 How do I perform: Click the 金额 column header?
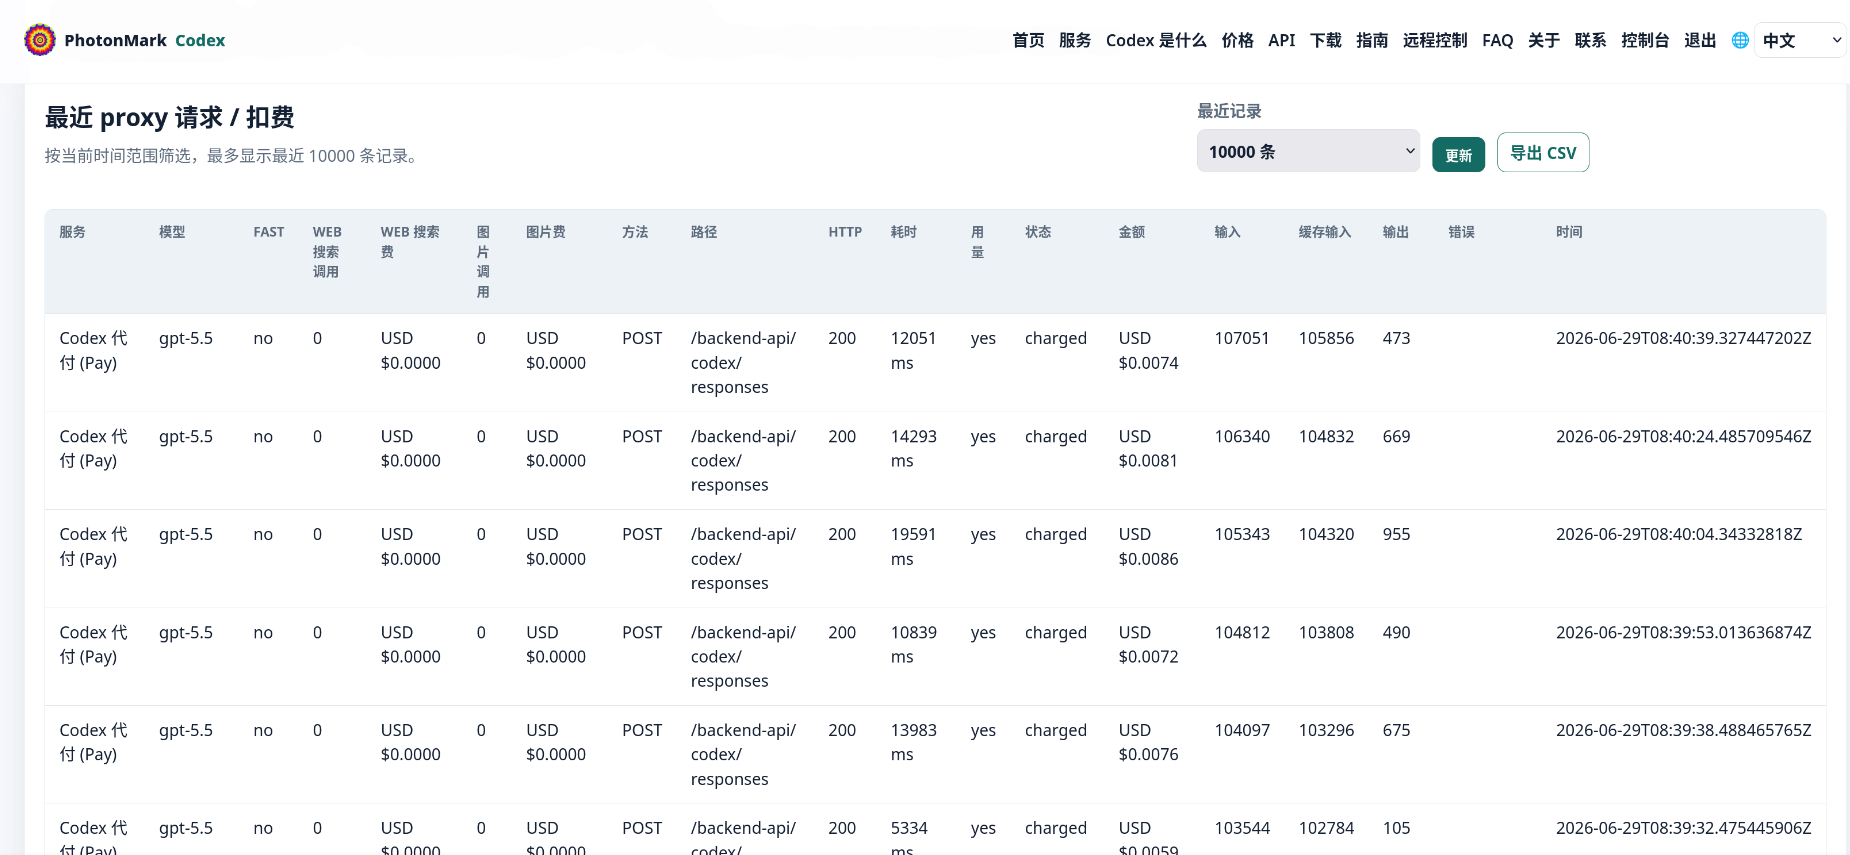pos(1132,232)
